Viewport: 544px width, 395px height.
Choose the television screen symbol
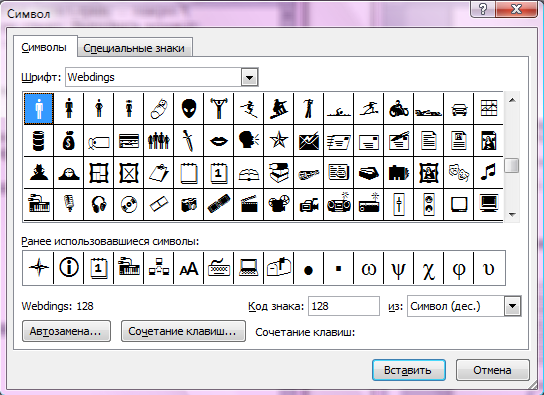pyautogui.click(x=459, y=204)
